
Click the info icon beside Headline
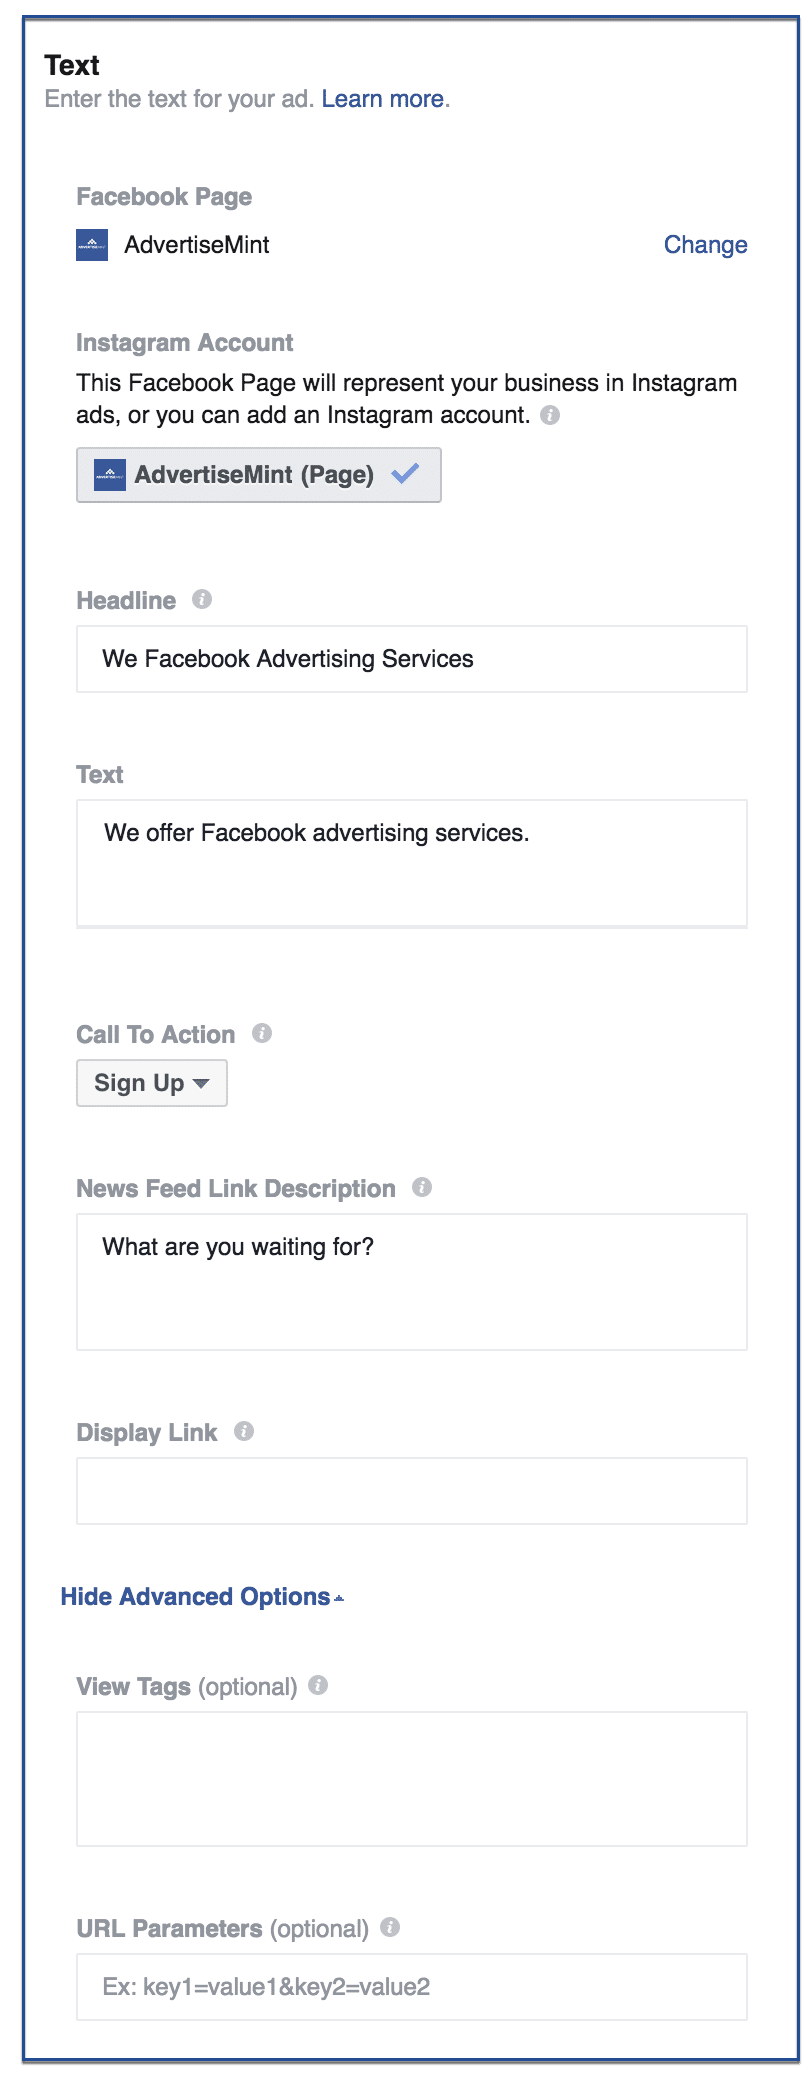click(202, 599)
